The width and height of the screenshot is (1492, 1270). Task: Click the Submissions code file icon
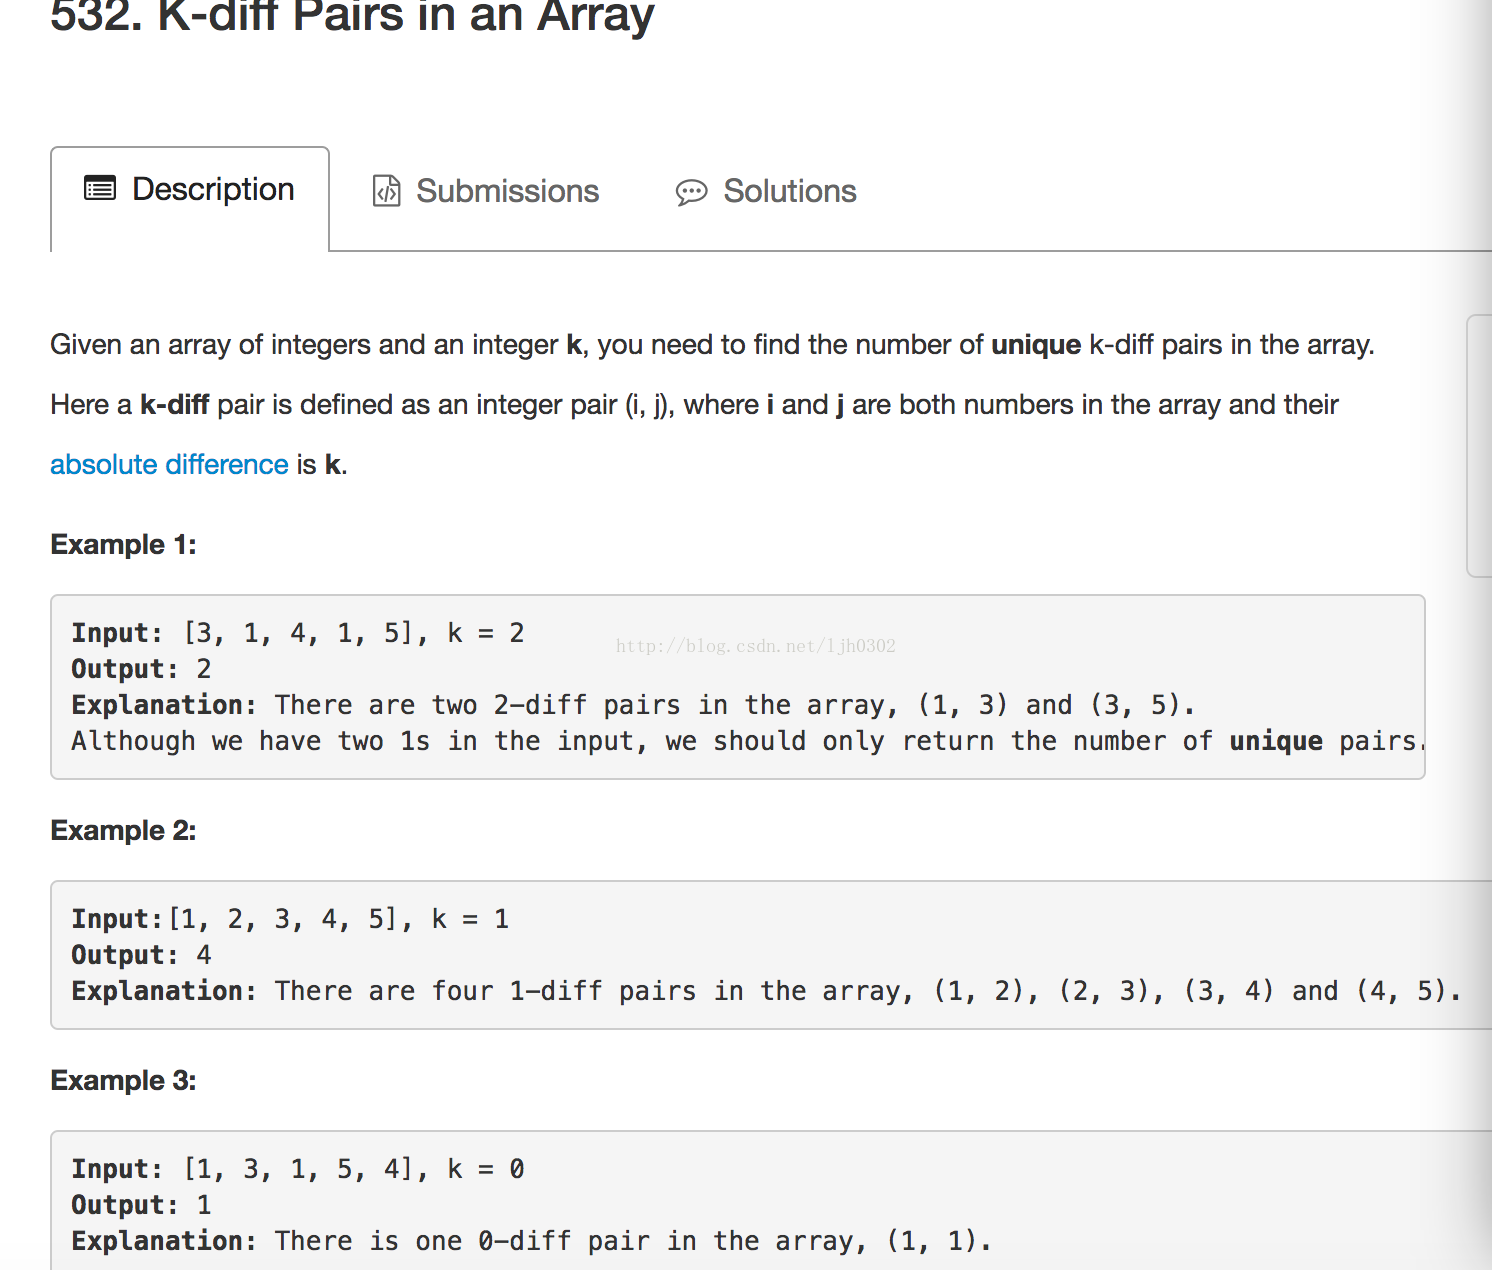[x=386, y=190]
